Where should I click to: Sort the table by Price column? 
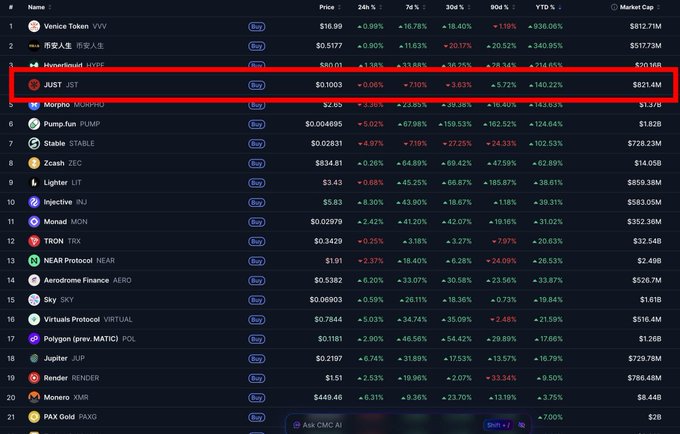(330, 7)
